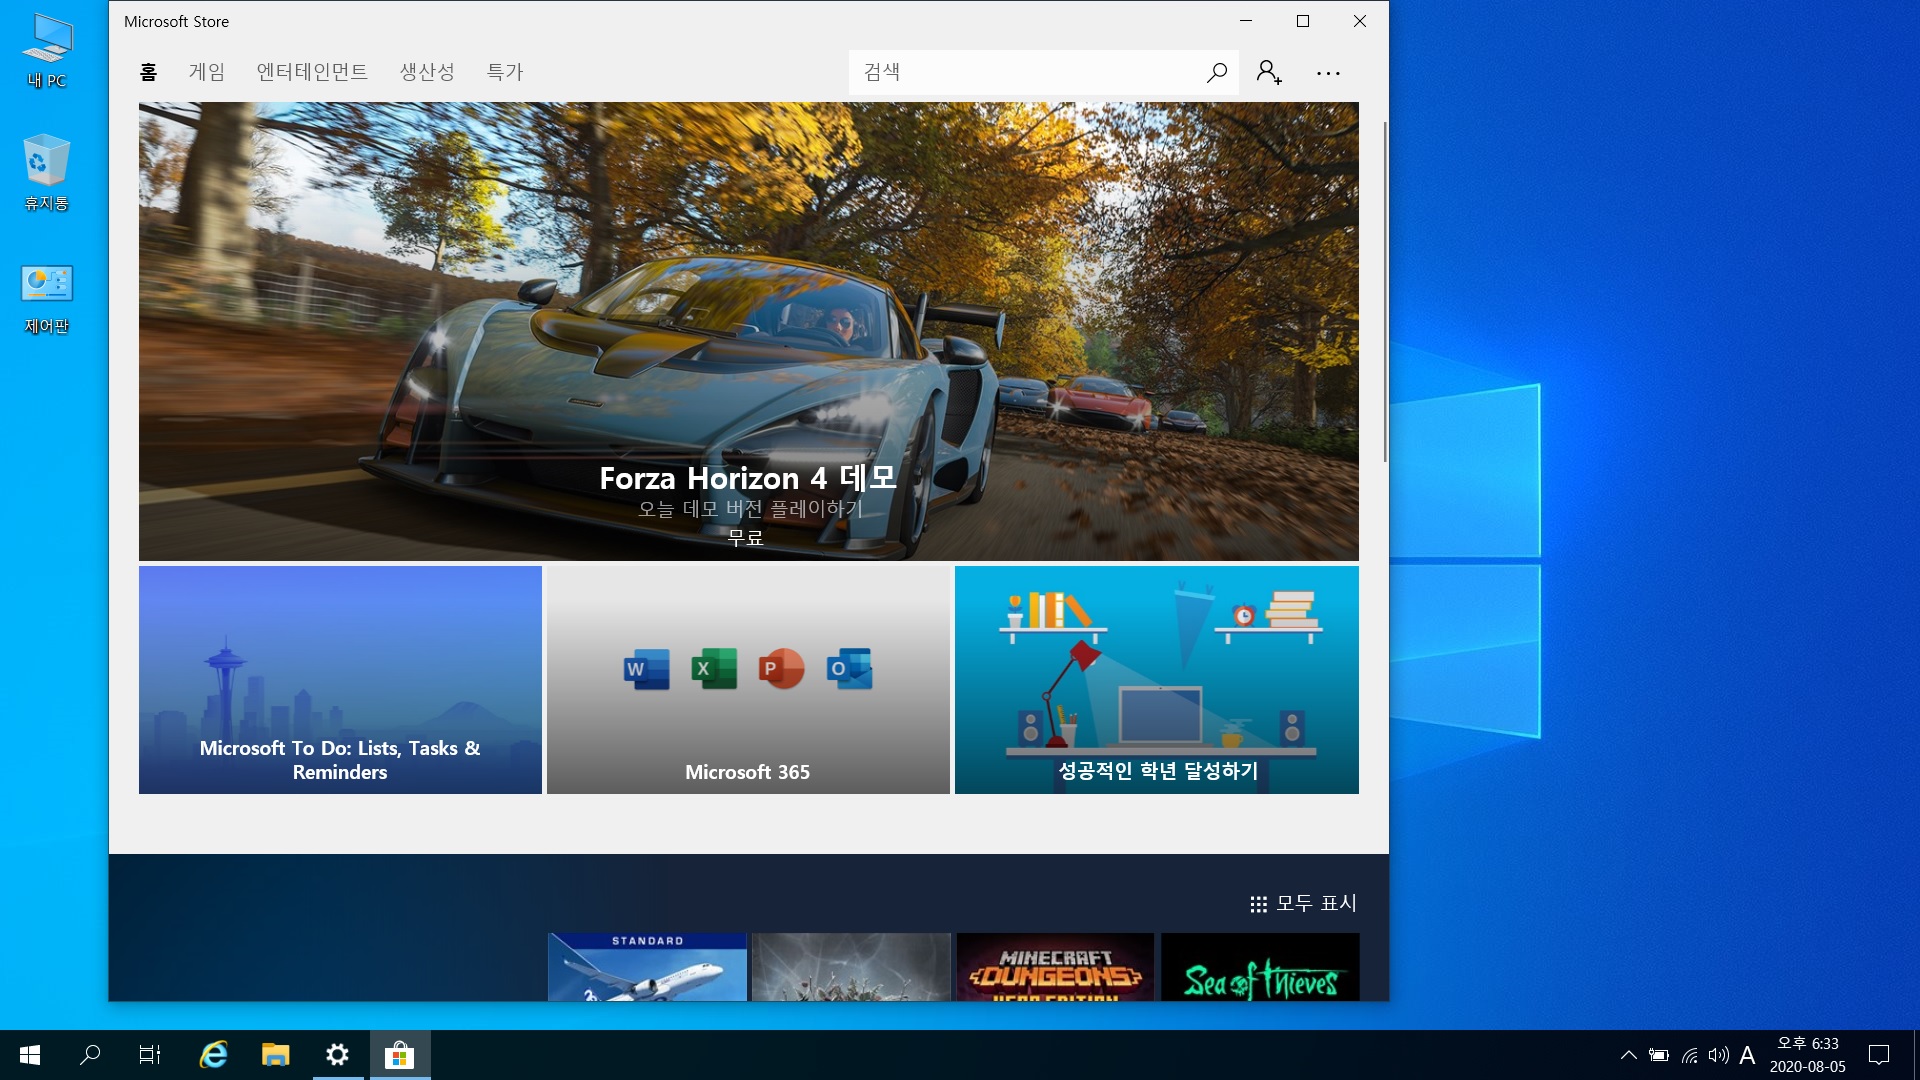Open Forza Horizon 4 데모 banner
The width and height of the screenshot is (1920, 1080).
tap(748, 331)
